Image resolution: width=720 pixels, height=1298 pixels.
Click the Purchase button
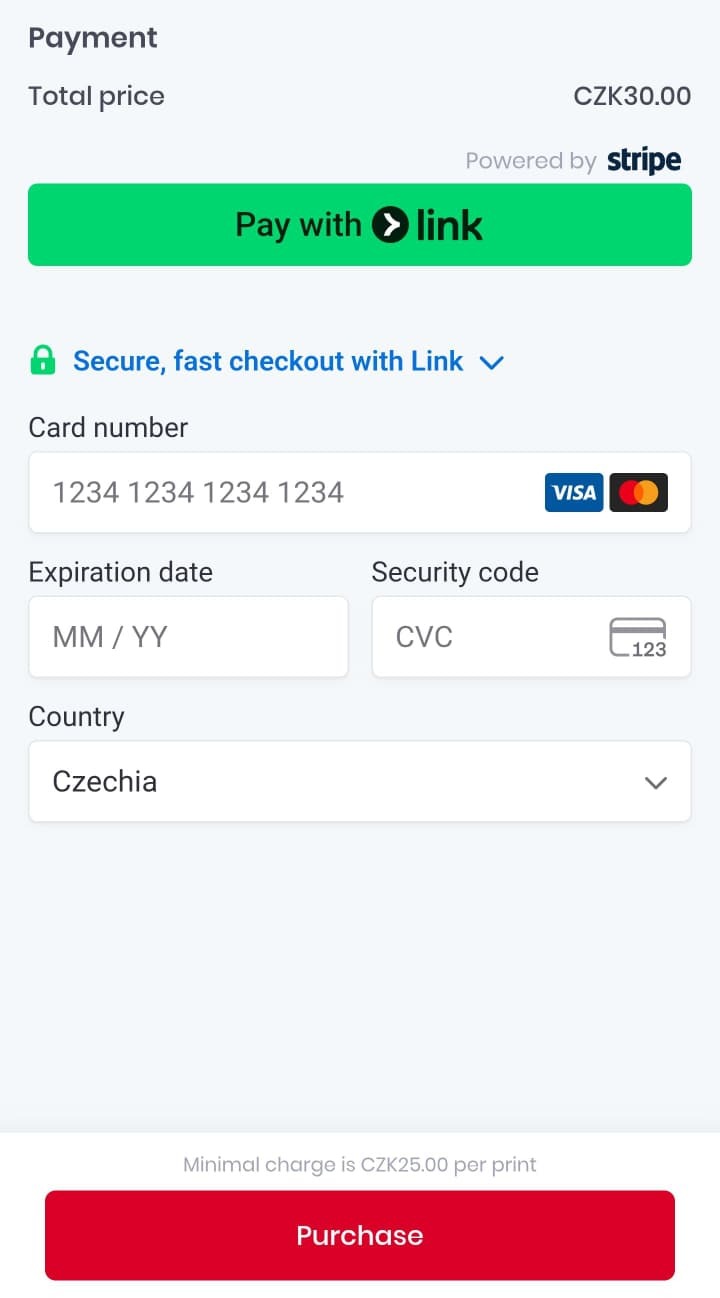tap(360, 1235)
